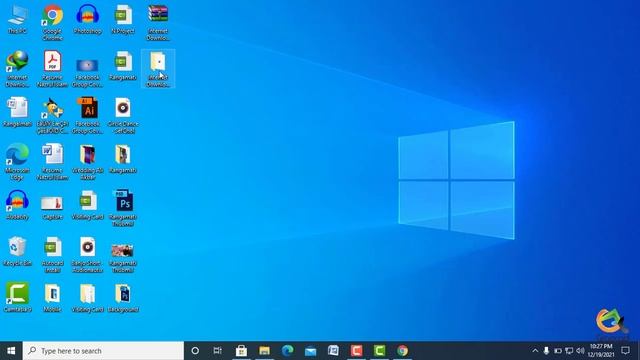Switch to red Camtasia Recorder taskbar icon

tap(356, 351)
